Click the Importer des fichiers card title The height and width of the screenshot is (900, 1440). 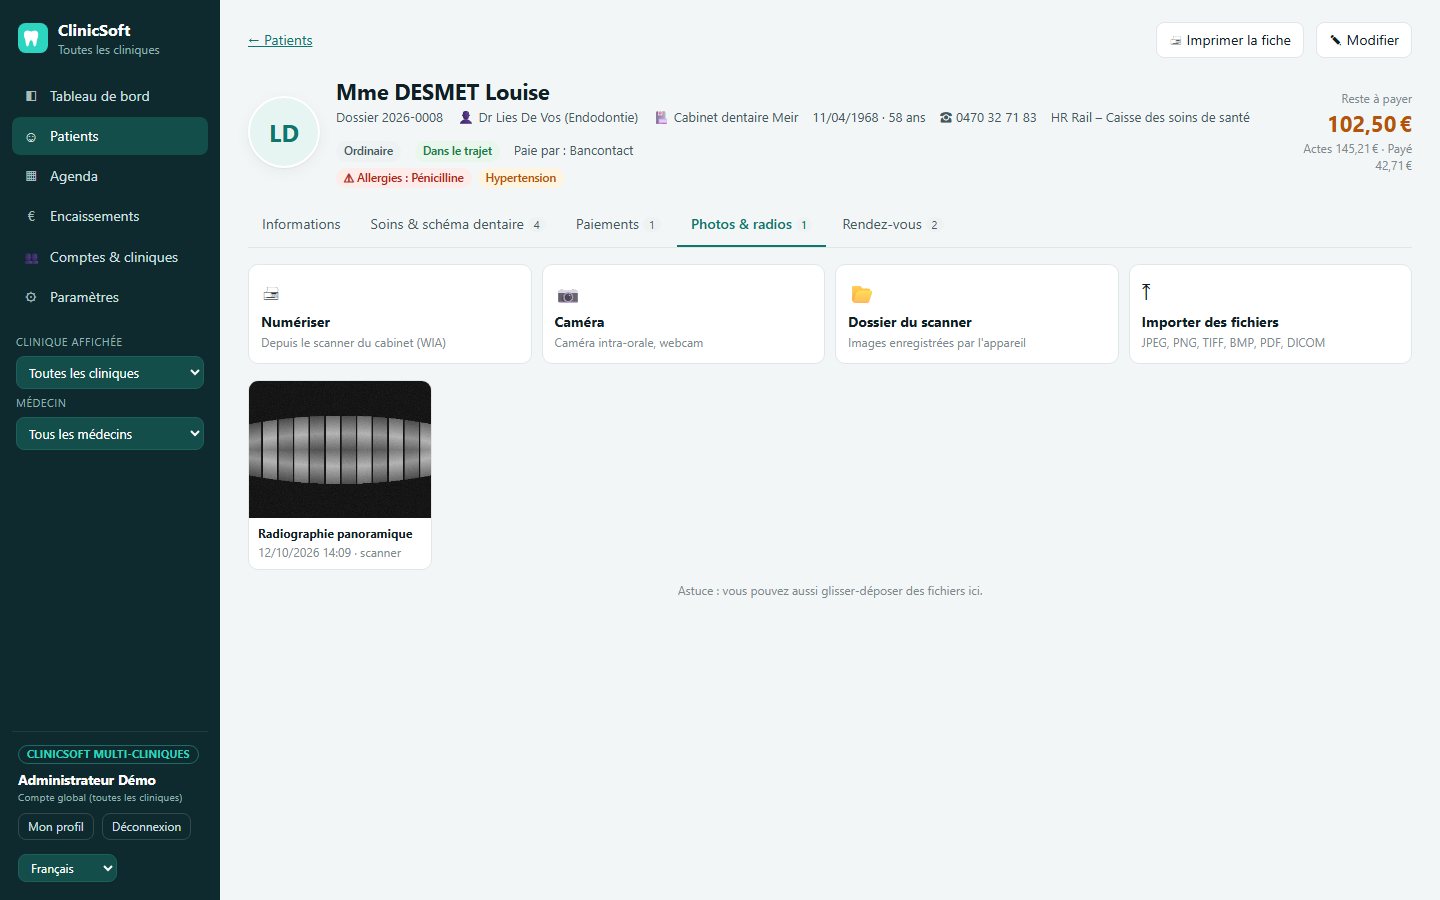pyautogui.click(x=1210, y=322)
